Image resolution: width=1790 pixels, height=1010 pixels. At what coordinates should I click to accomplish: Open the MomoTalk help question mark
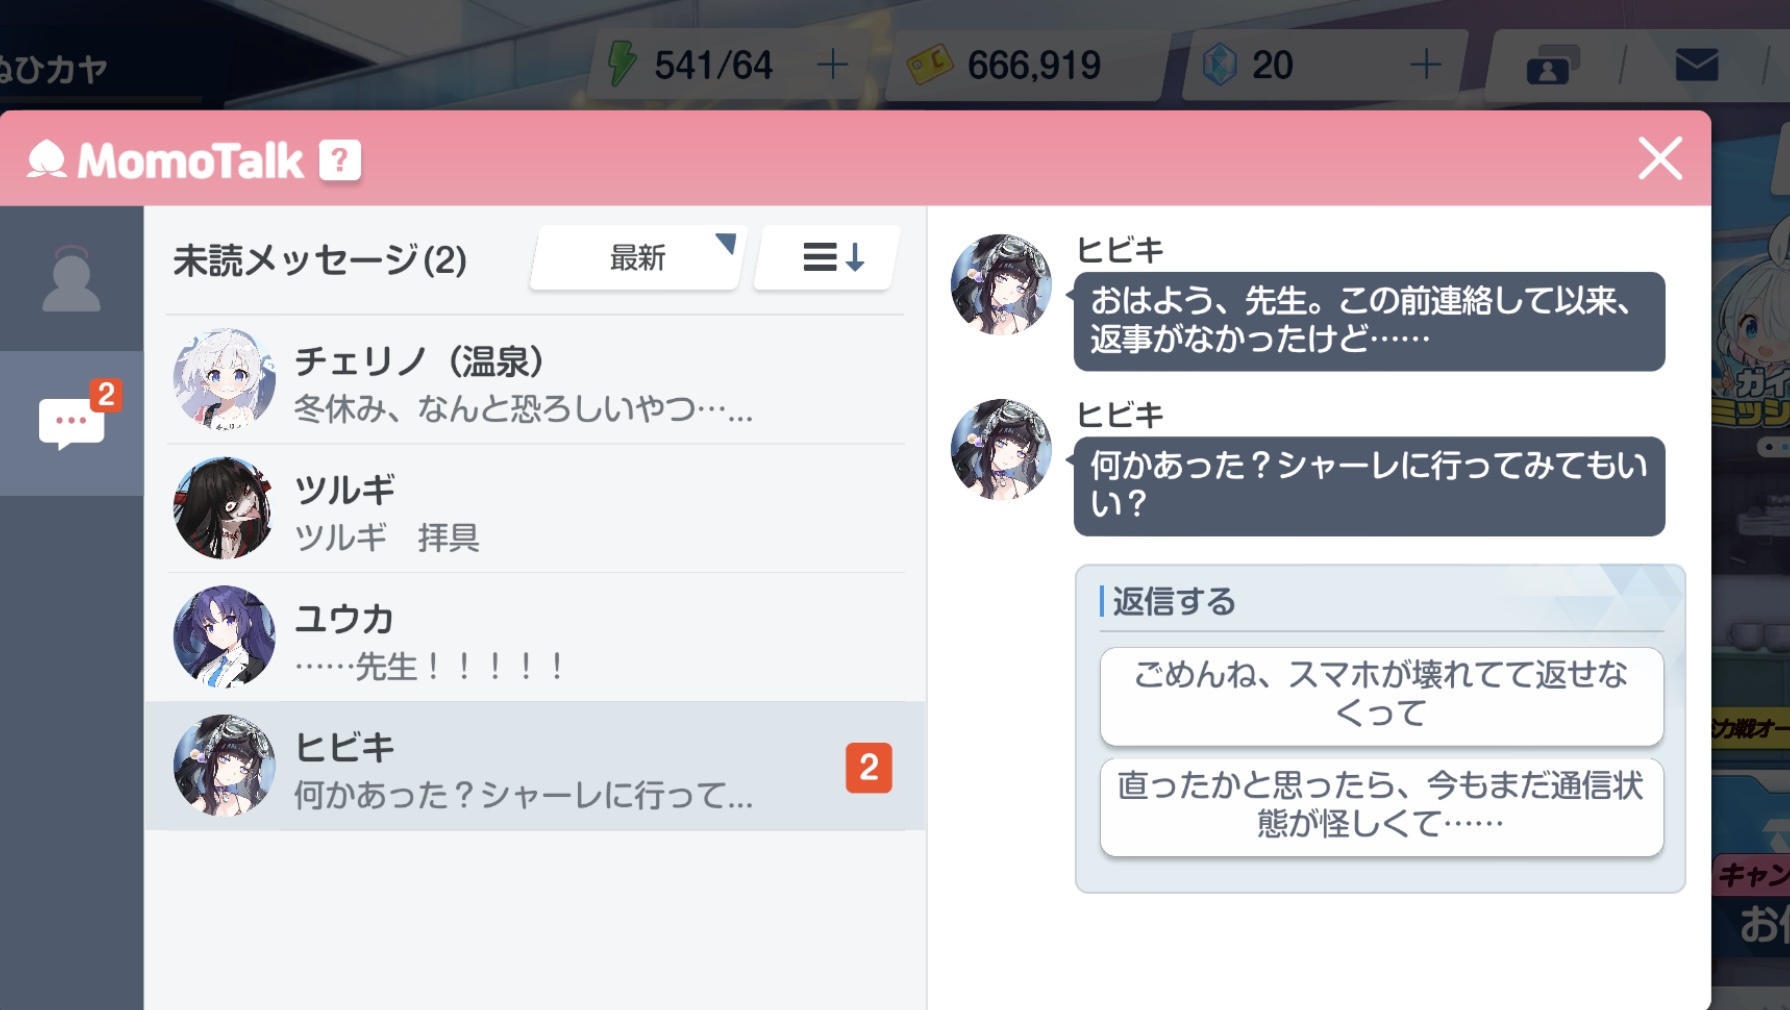pyautogui.click(x=340, y=160)
